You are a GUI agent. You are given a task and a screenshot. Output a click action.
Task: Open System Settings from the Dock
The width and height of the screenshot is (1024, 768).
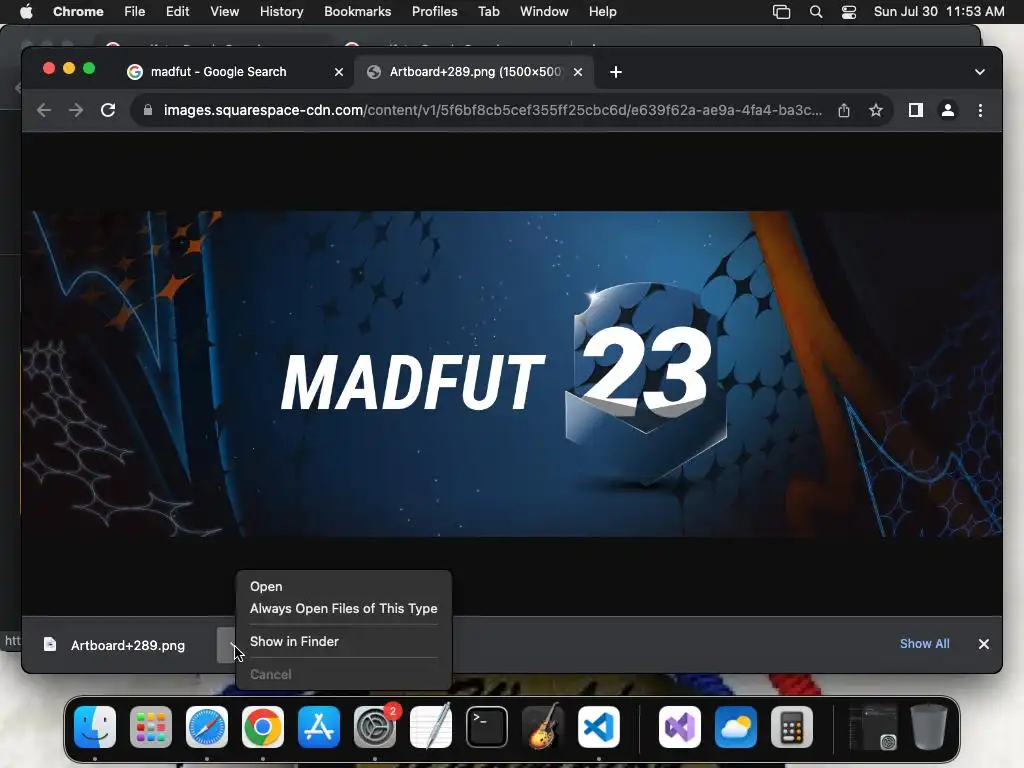click(x=375, y=727)
